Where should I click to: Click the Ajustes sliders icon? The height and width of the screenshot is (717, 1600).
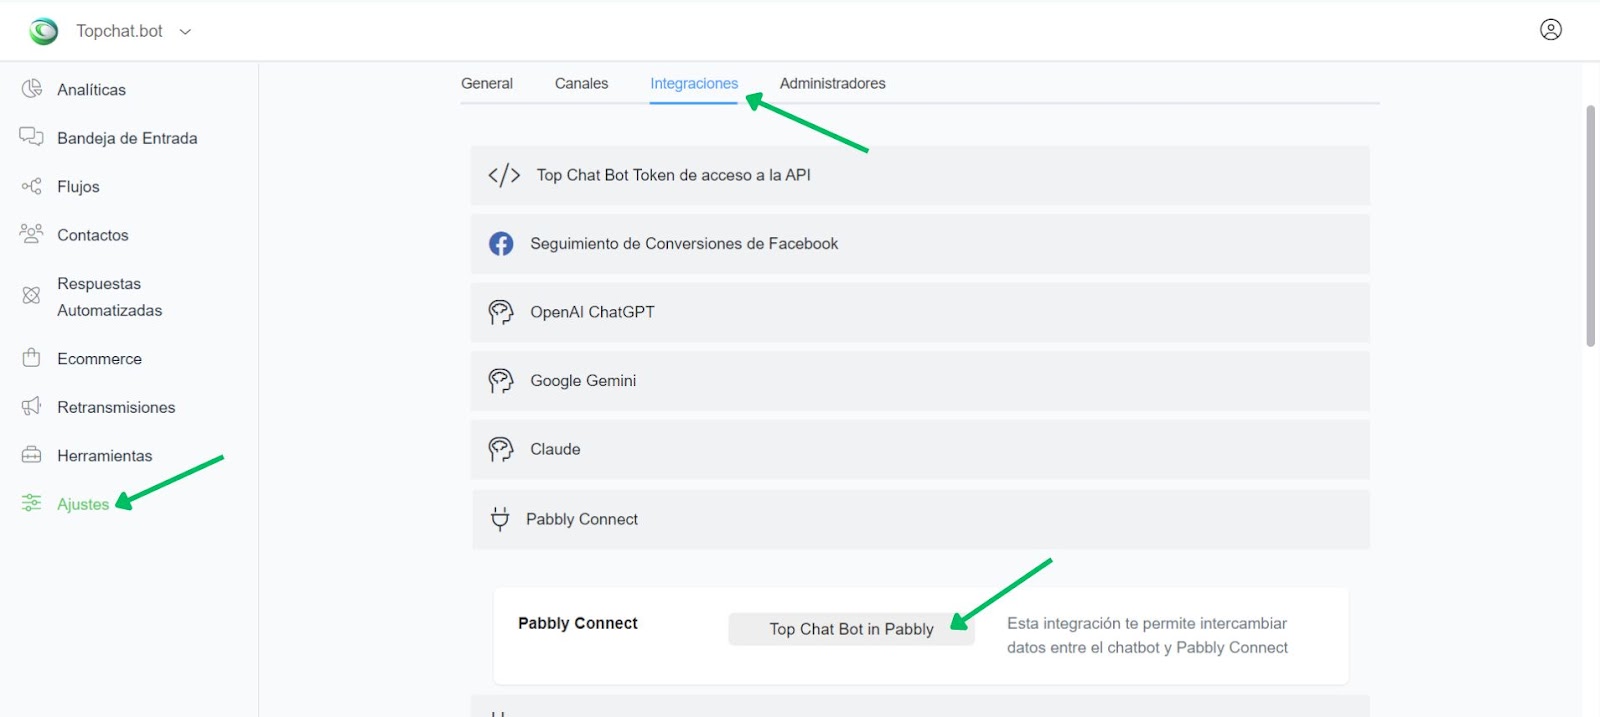coord(32,503)
